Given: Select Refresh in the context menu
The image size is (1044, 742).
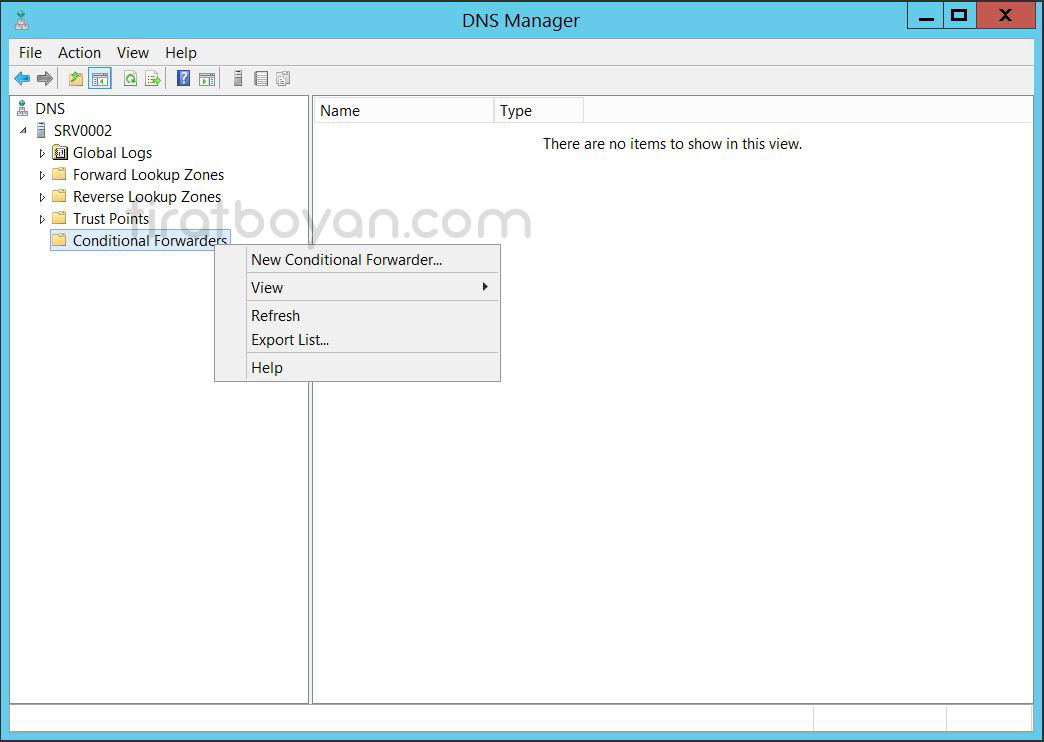Looking at the screenshot, I should (x=357, y=316).
